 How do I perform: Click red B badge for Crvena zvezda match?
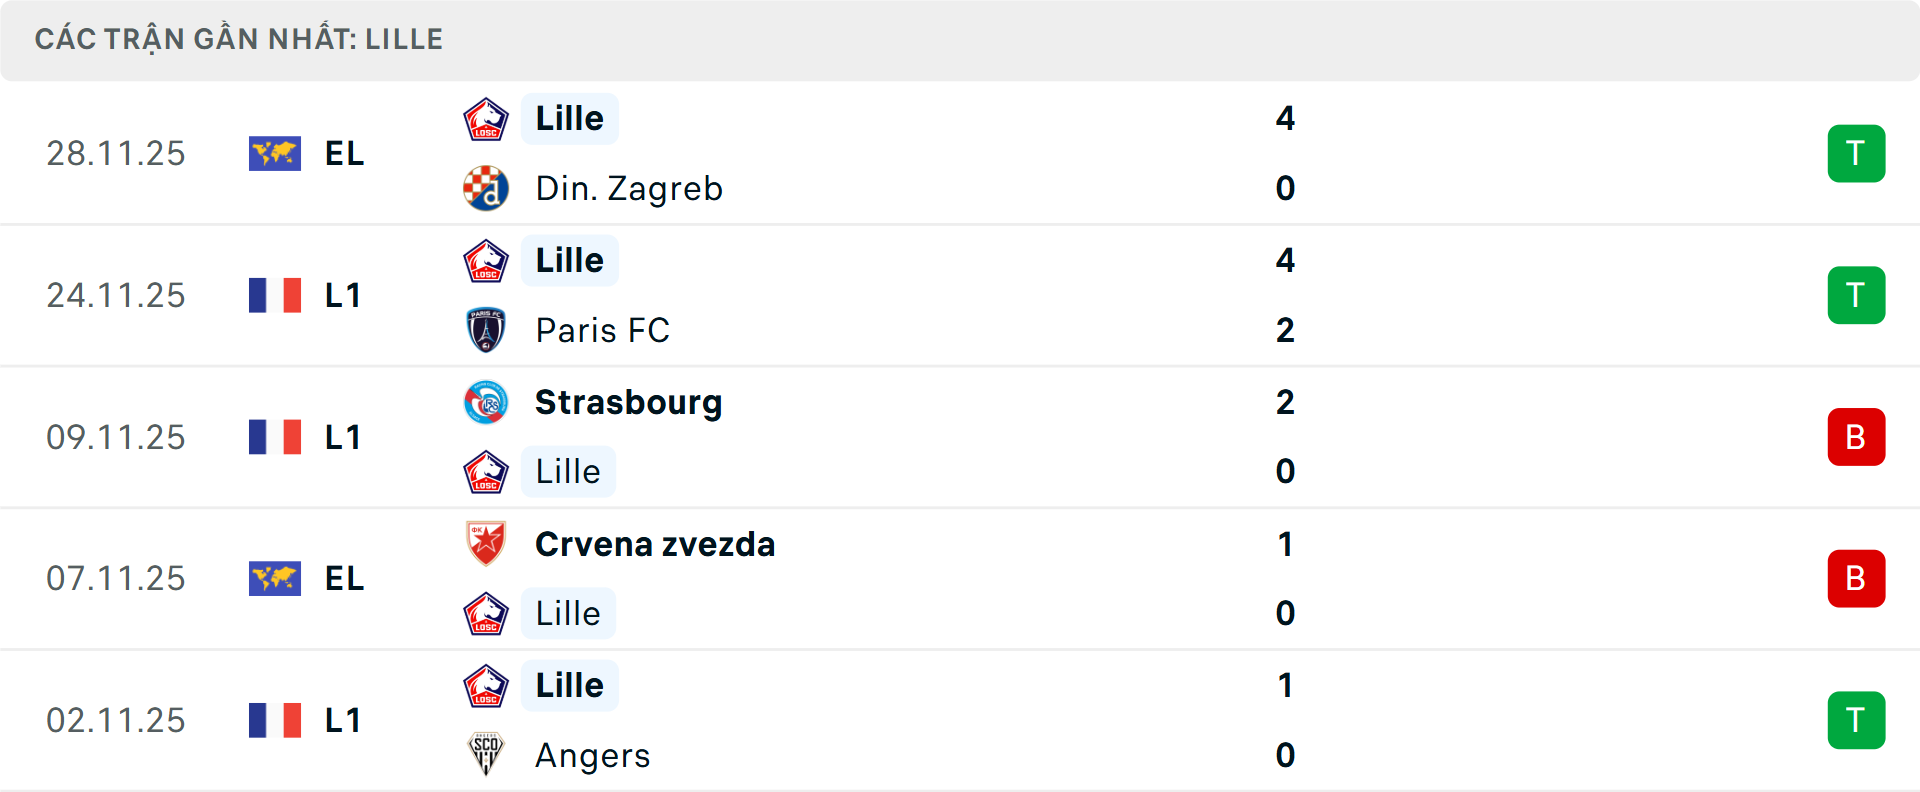[1856, 579]
